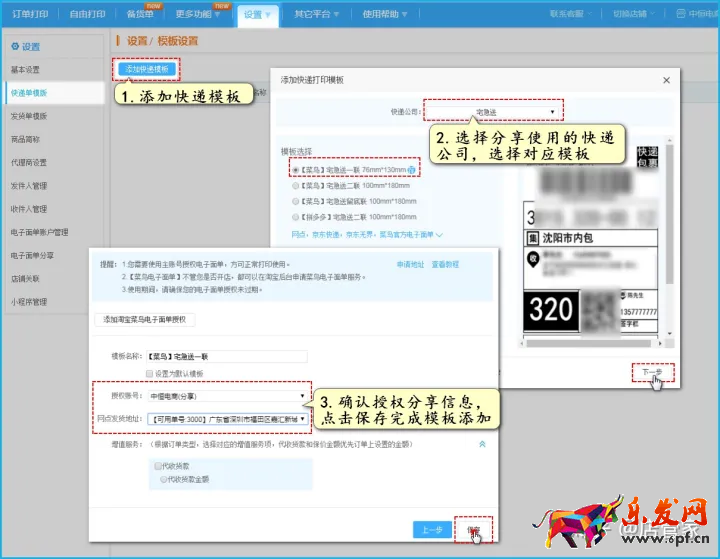The image size is (720, 559).
Task: Click the info icon beside 宅急送一联 76mm*130mm
Action: 412,171
